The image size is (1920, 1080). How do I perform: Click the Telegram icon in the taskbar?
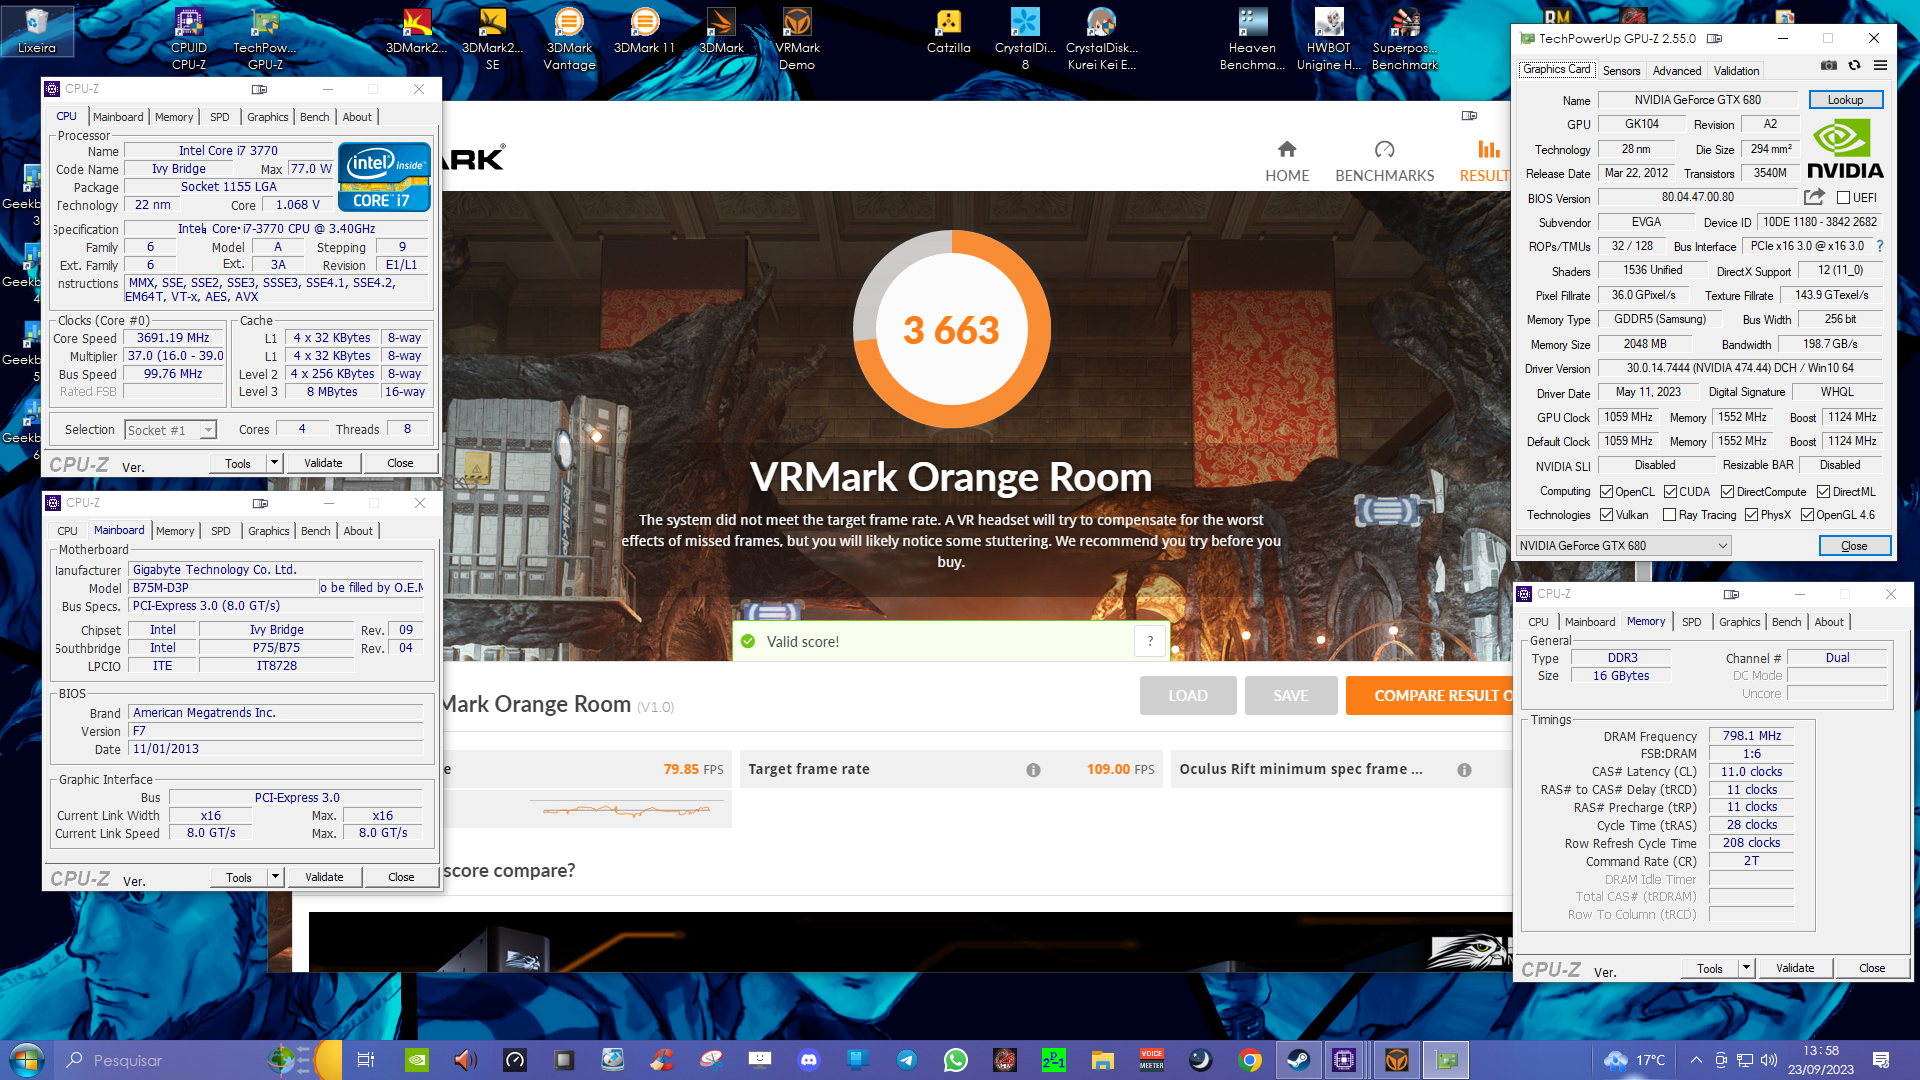pos(906,1060)
